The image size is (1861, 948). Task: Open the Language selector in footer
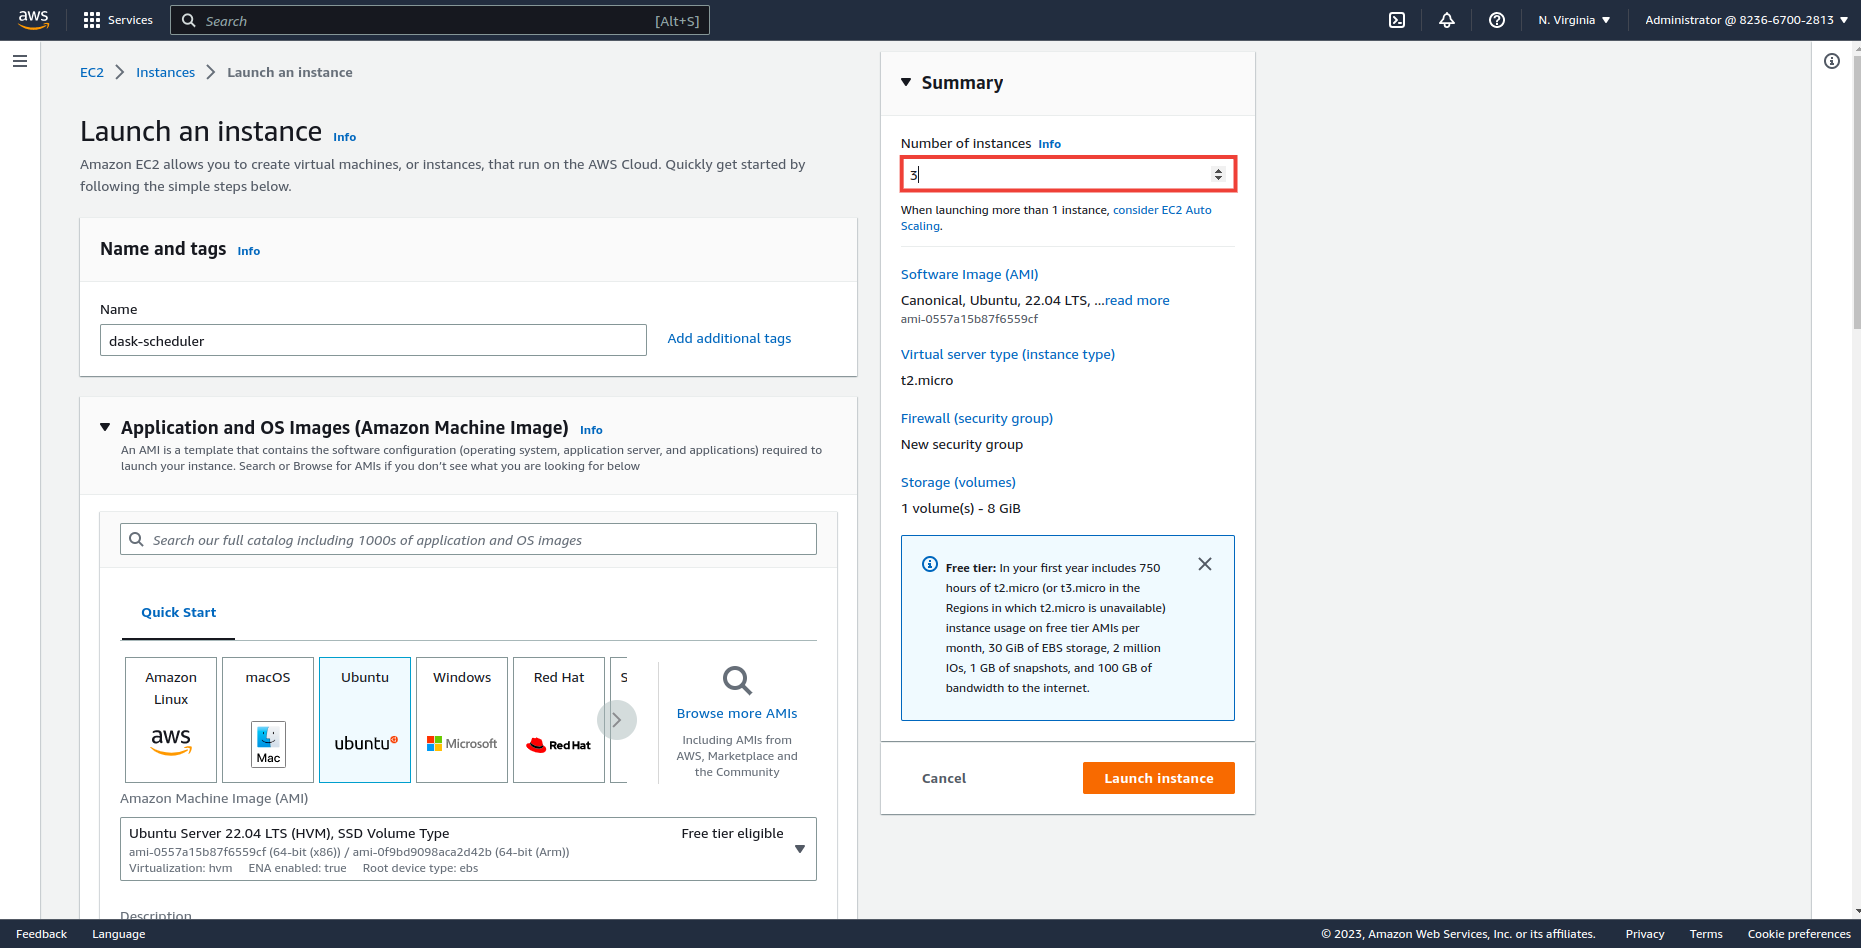[x=119, y=934]
